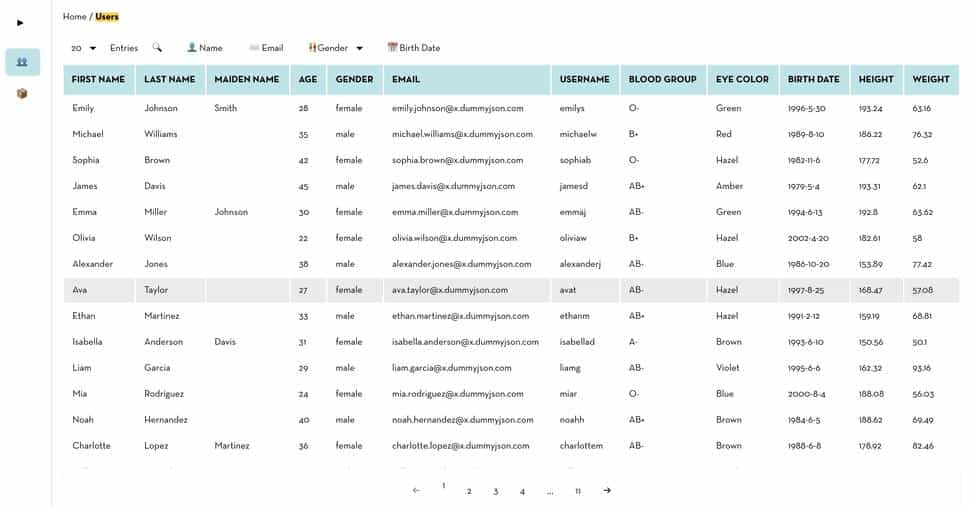
Task: Select the Email filter envelope icon
Action: pos(255,48)
